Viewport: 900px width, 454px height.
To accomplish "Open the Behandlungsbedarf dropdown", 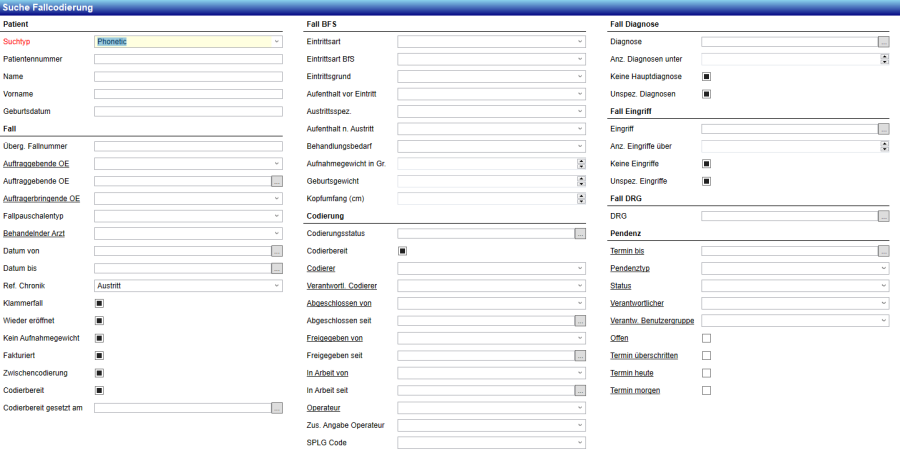I will click(491, 146).
